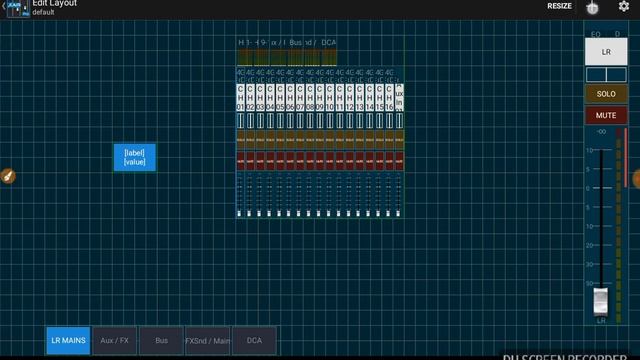640x360 pixels.
Task: Select the CH 08 channel label
Action: (310, 98)
